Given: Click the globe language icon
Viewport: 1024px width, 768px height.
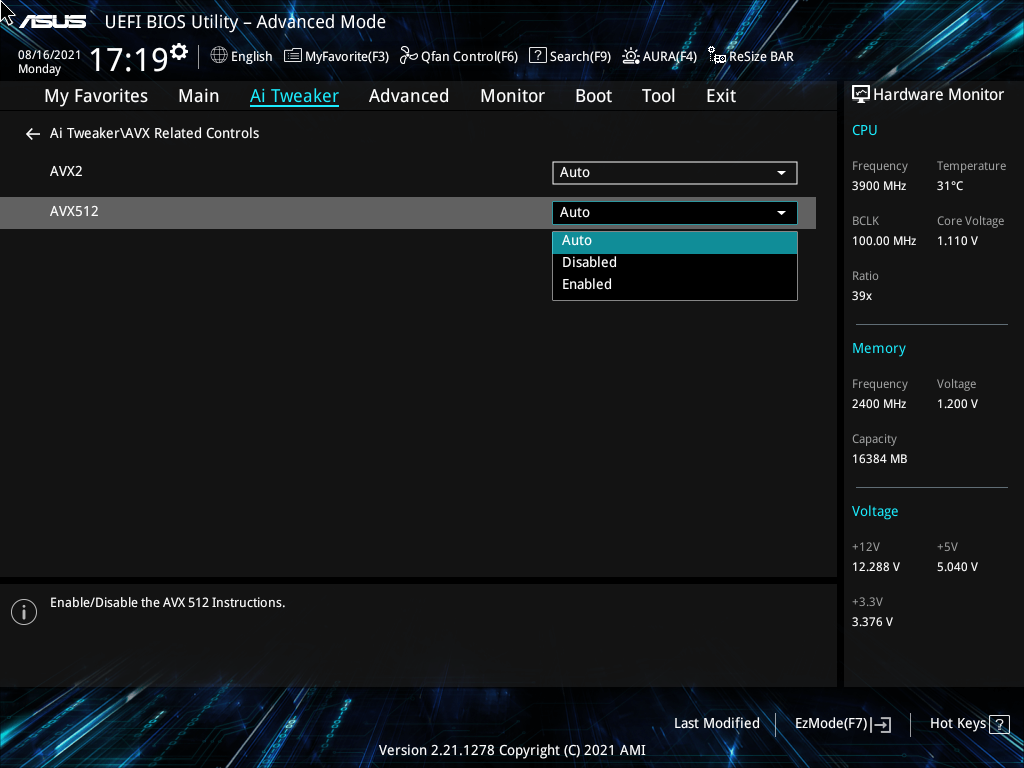Looking at the screenshot, I should coord(219,56).
